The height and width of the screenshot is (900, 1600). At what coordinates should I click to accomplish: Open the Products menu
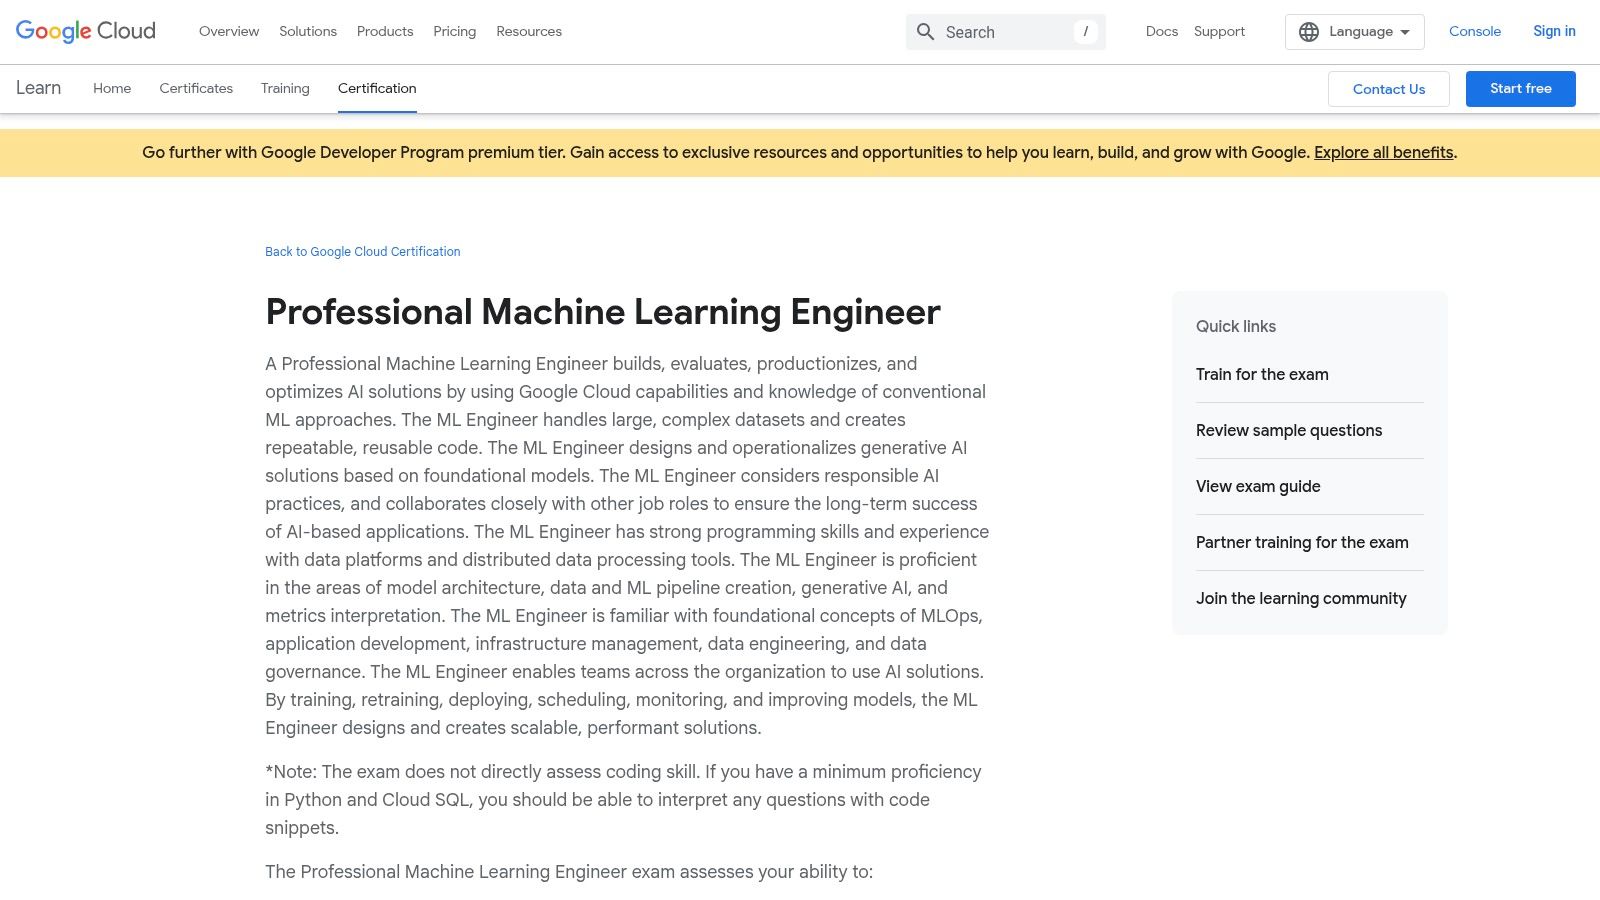pyautogui.click(x=385, y=32)
